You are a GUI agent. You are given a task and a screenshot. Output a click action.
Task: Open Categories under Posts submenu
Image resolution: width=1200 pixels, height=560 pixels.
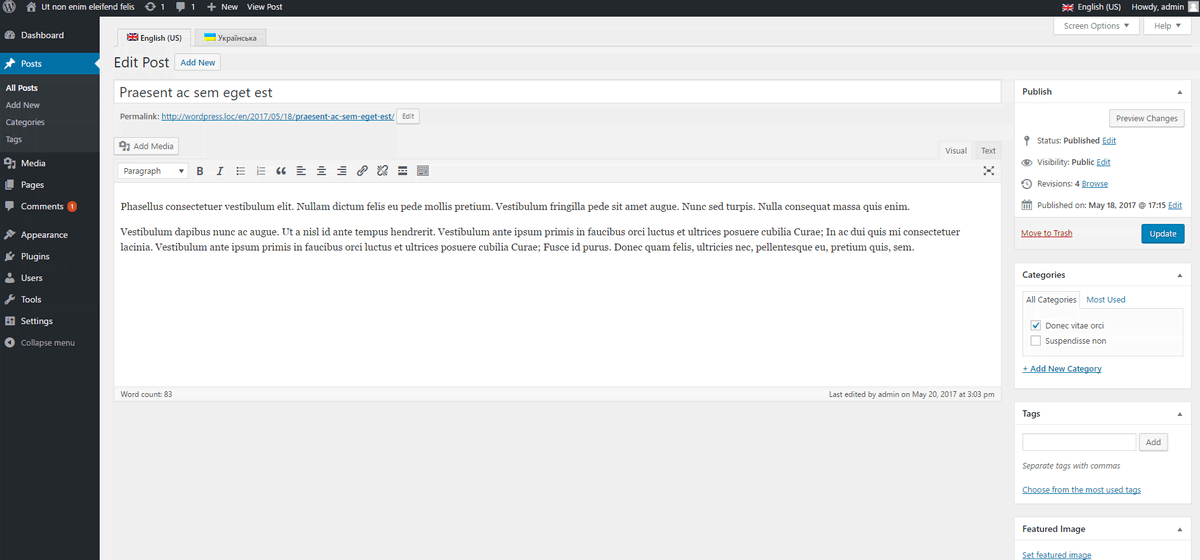(x=25, y=122)
